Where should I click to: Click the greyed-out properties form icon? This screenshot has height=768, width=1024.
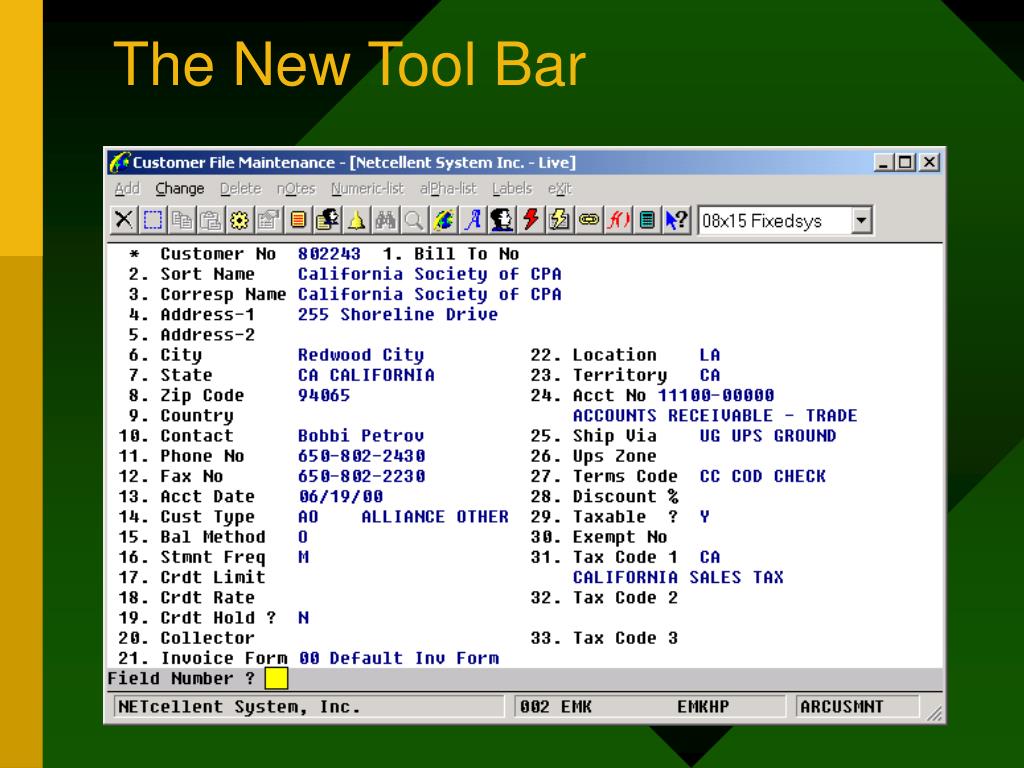tap(268, 220)
